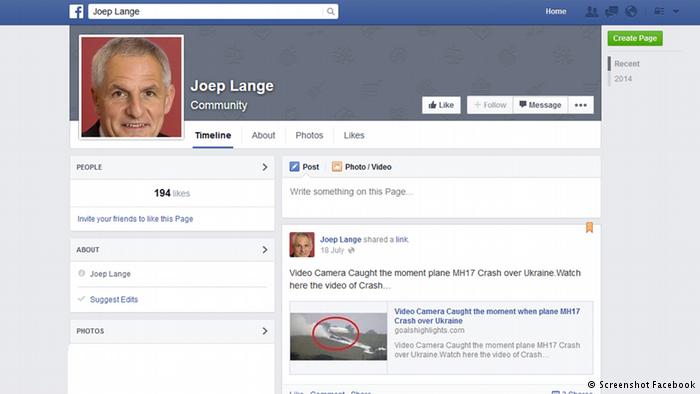Open the account dropdown arrow in top bar
The height and width of the screenshot is (394, 700).
tap(676, 12)
